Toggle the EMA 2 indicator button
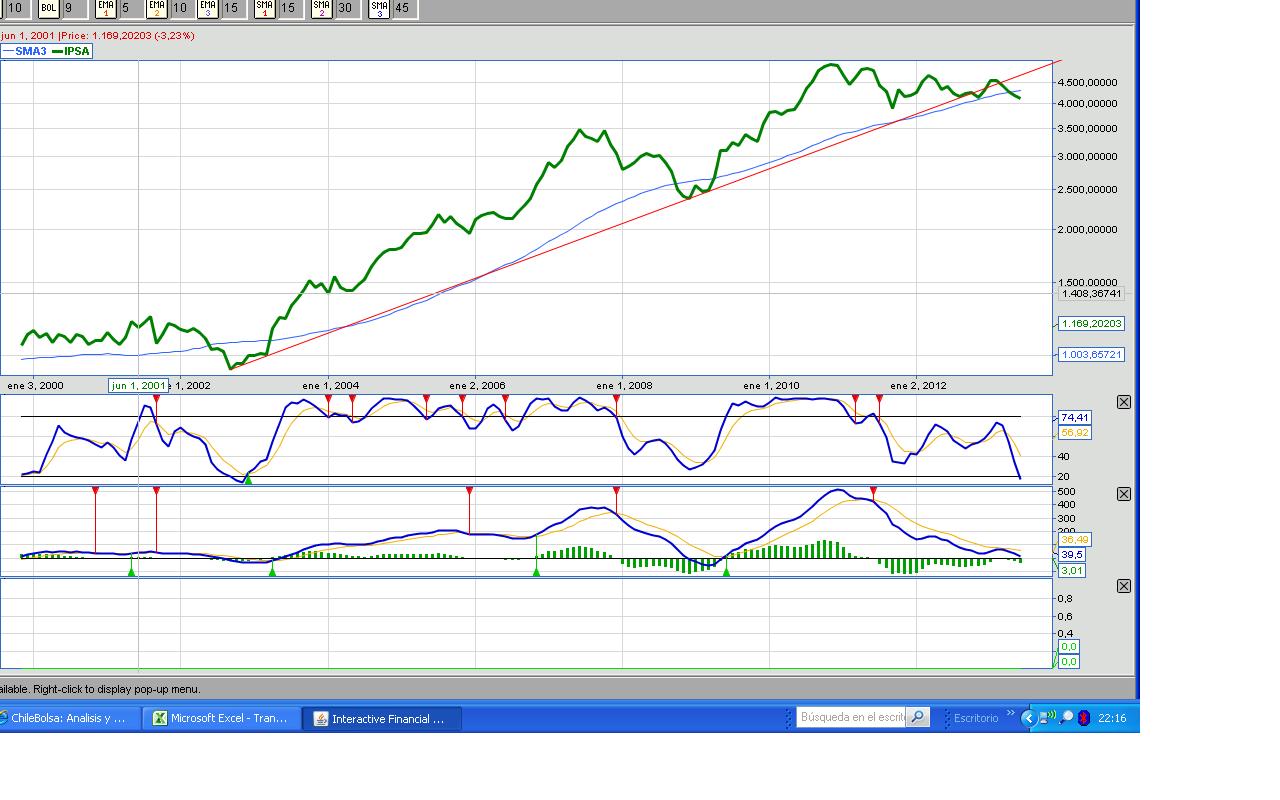Image resolution: width=1280 pixels, height=800 pixels. 156,8
